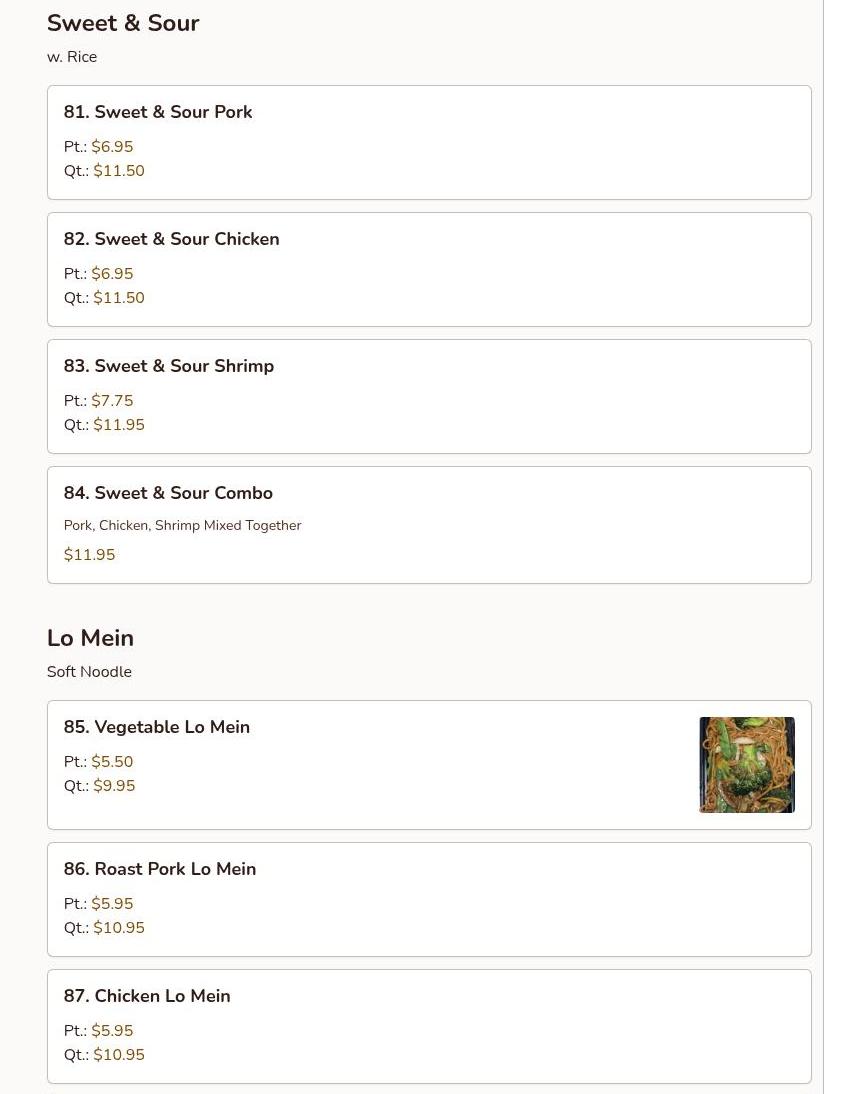Click Sweet & Sour Pork pint price $6.95
This screenshot has width=844, height=1094.
(112, 147)
